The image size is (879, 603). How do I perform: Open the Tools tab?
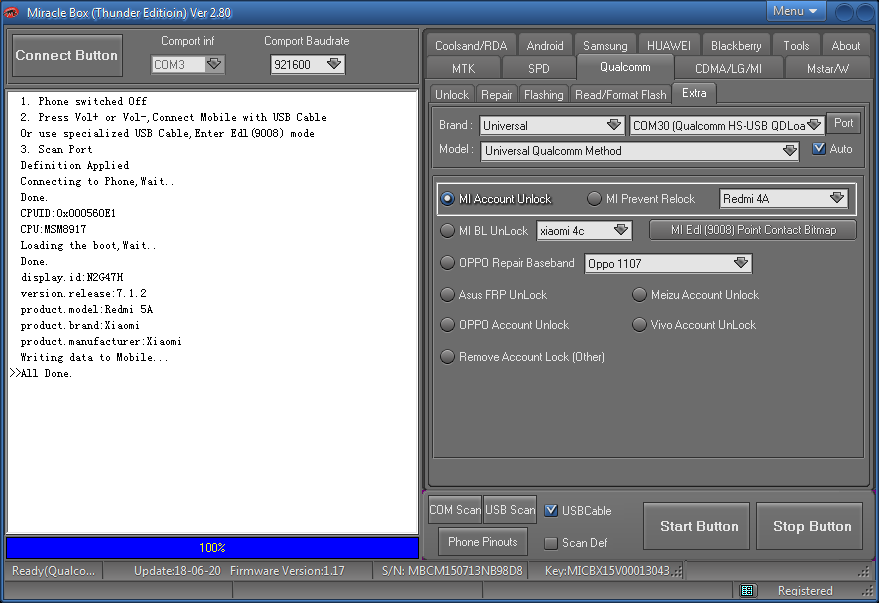(x=796, y=45)
